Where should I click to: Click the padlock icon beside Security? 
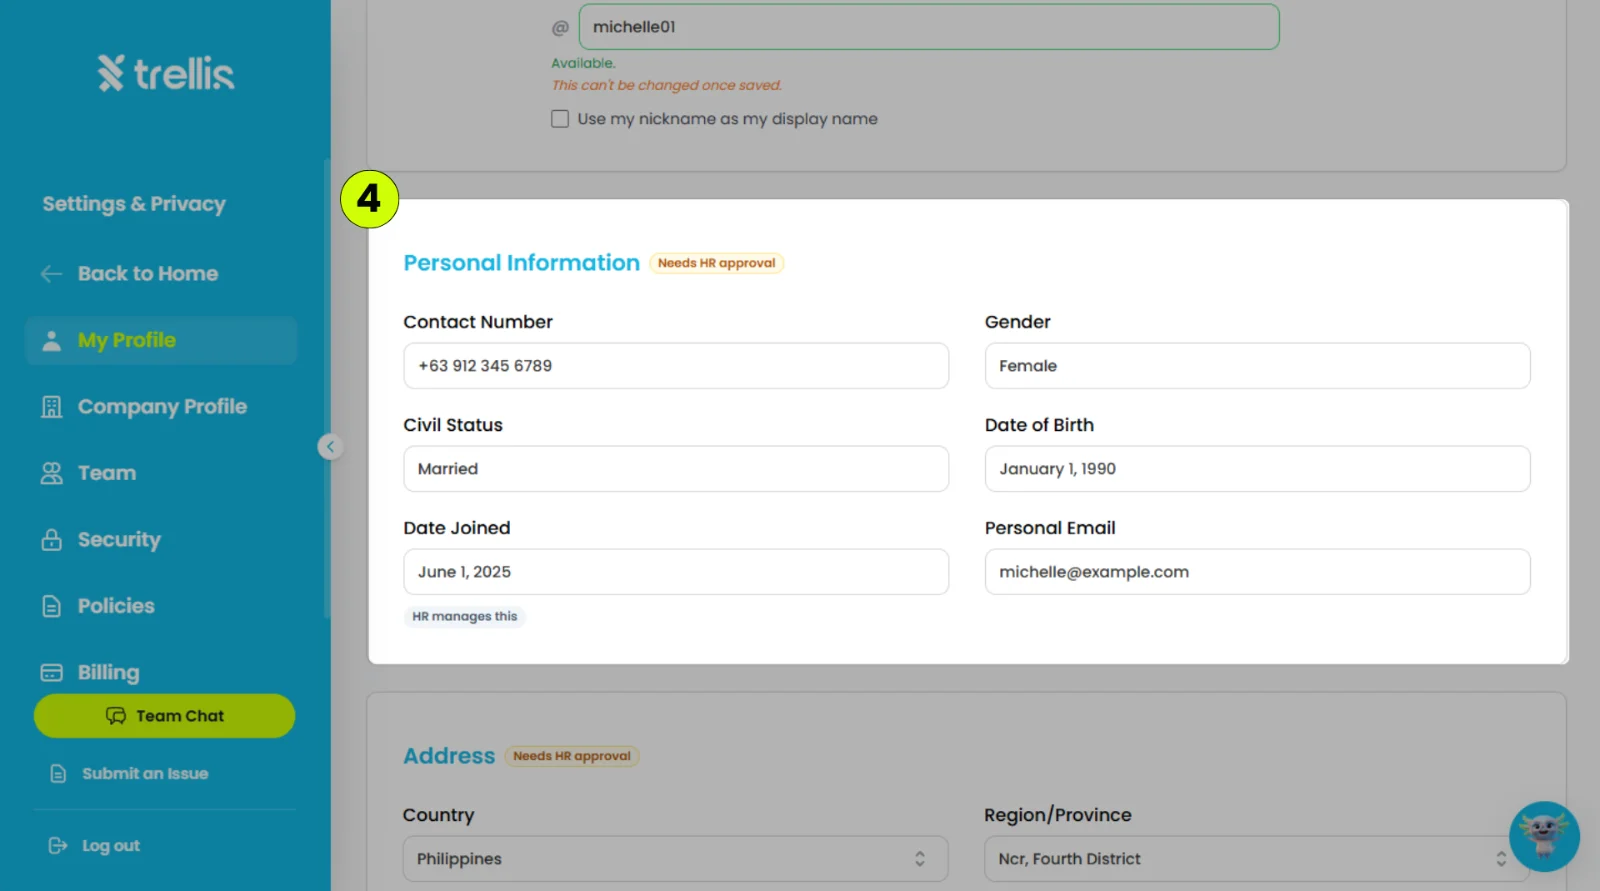[51, 540]
